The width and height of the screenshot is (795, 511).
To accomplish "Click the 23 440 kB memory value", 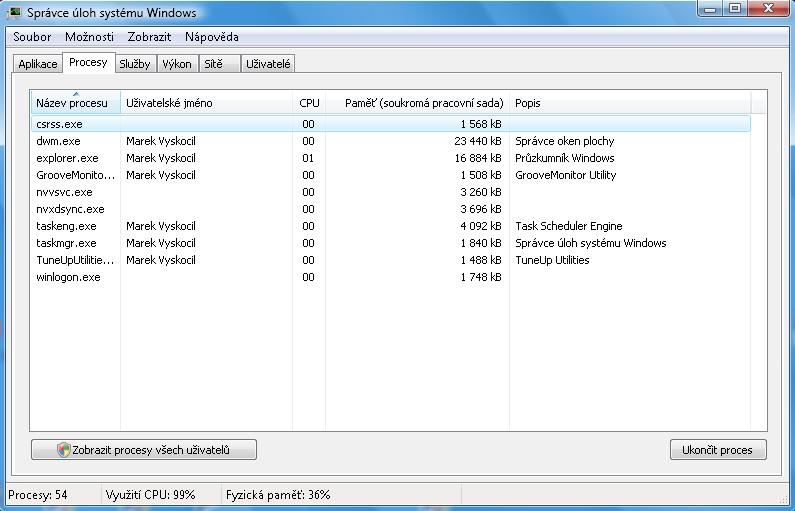I will click(x=478, y=141).
